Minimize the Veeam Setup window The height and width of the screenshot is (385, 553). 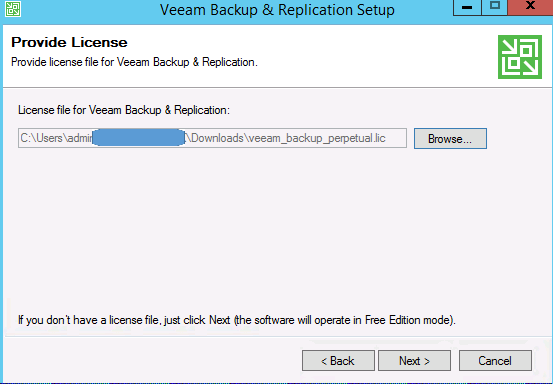point(467,7)
